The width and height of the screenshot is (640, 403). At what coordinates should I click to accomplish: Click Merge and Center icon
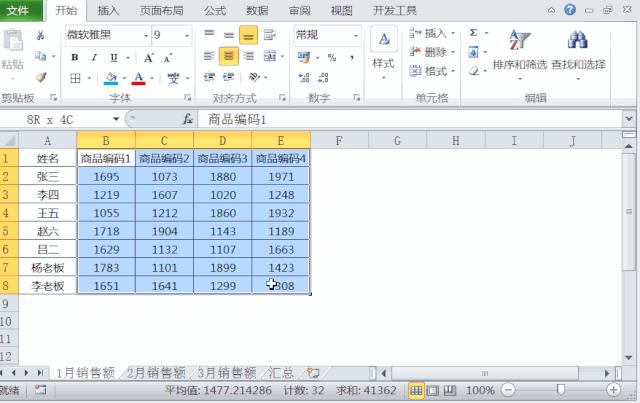coord(270,56)
